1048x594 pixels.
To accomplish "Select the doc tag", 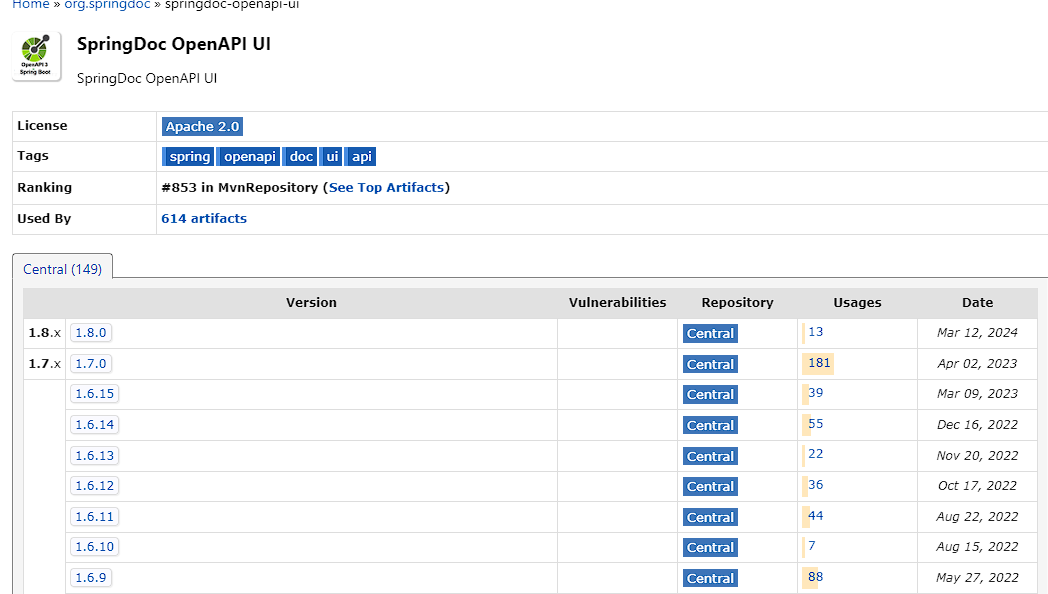I will pos(301,156).
